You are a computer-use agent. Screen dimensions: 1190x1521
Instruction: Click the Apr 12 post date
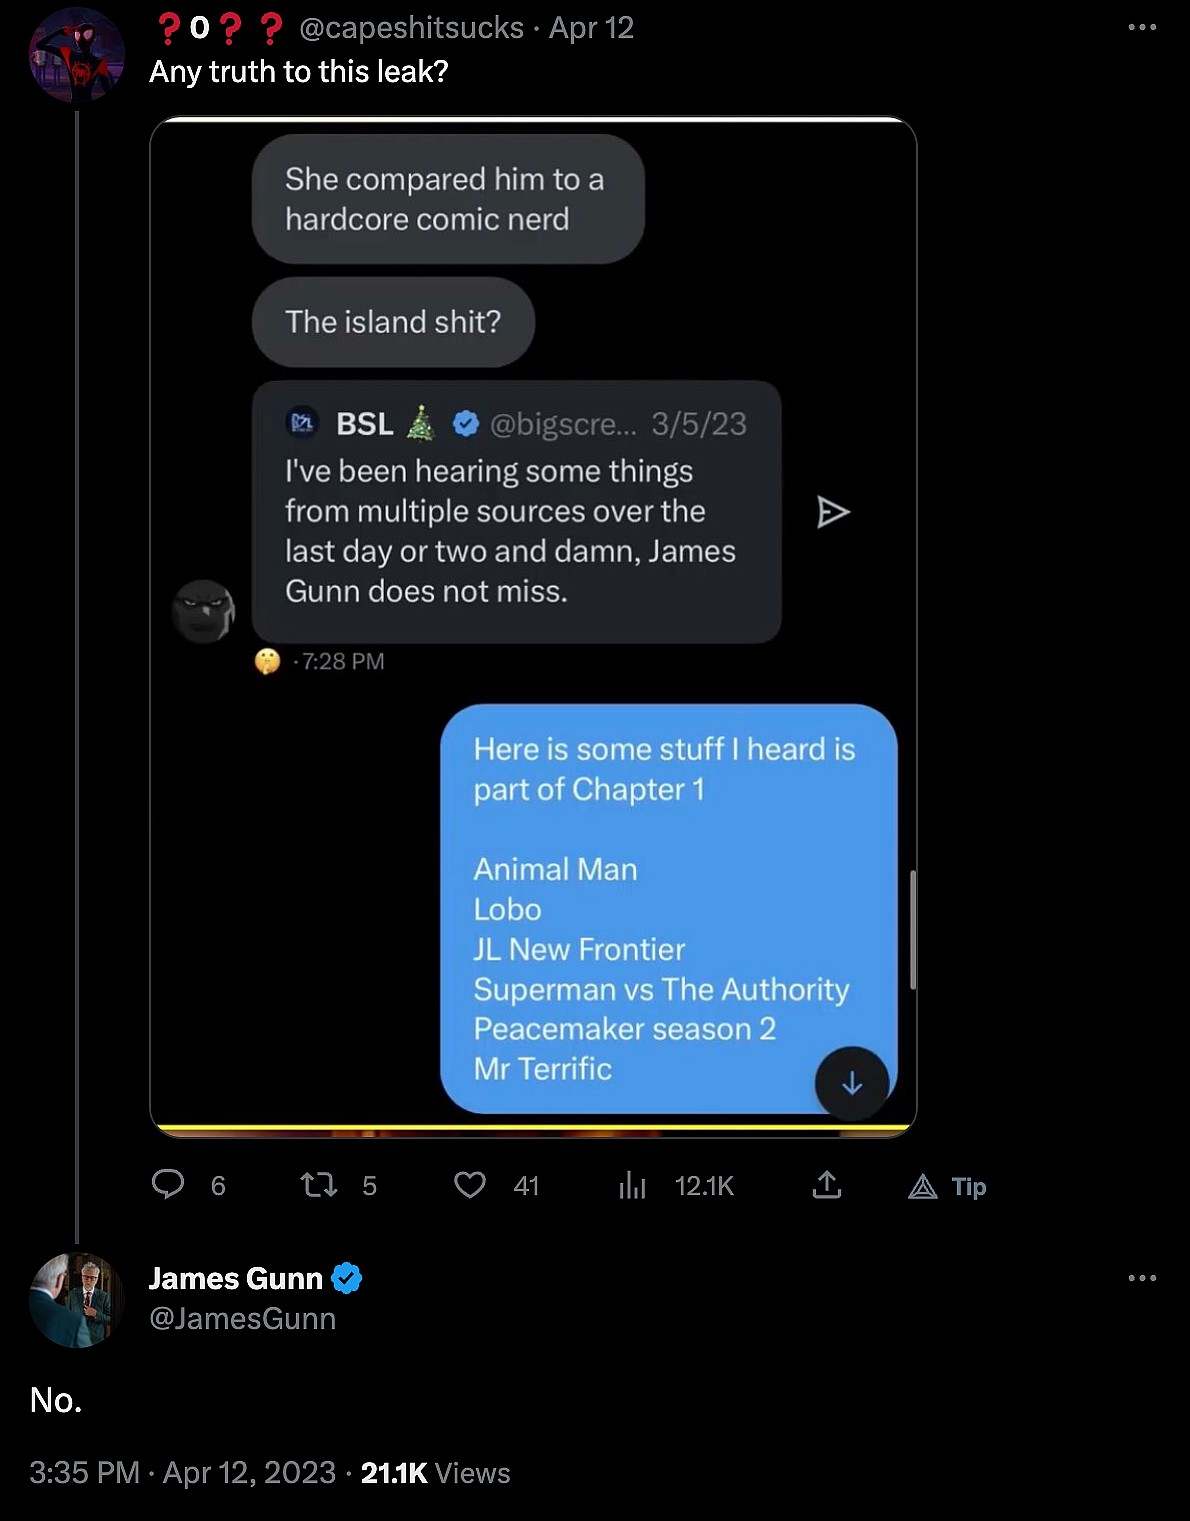point(591,28)
